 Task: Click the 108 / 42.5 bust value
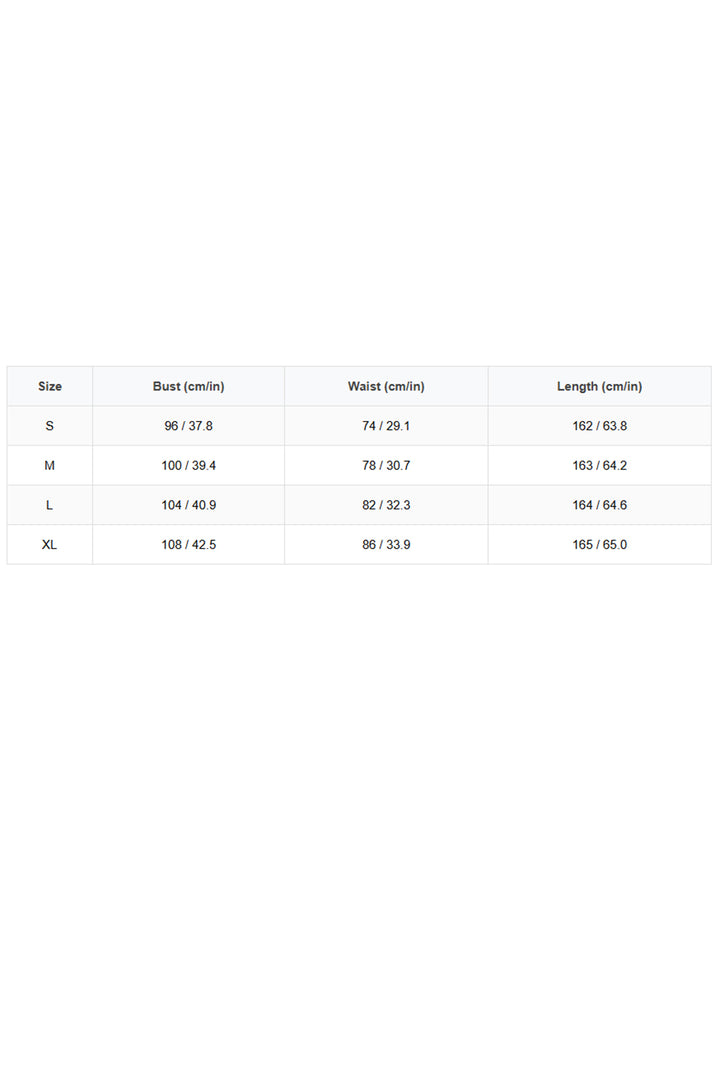pos(189,545)
